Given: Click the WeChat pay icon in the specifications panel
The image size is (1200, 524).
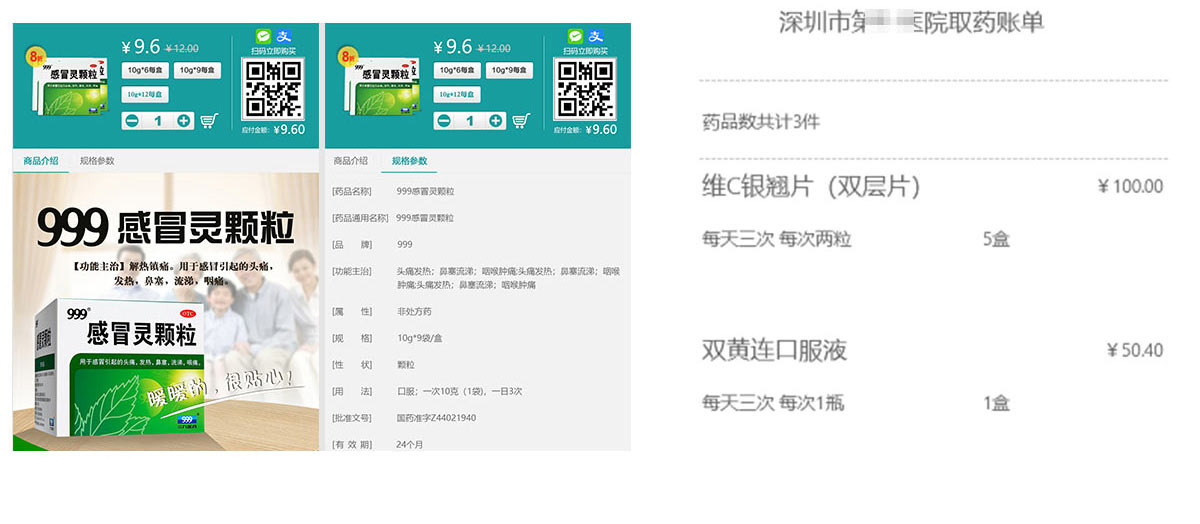Looking at the screenshot, I should coord(576,35).
